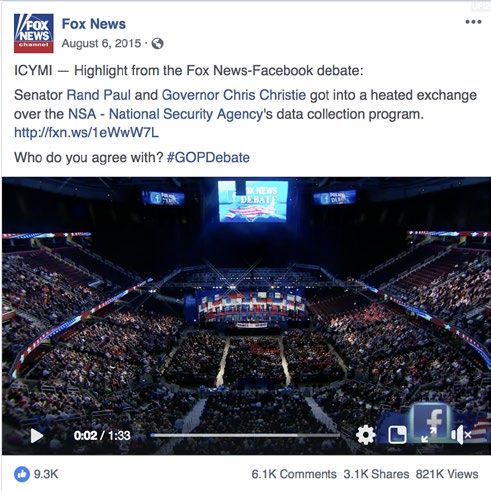Play the debate highlight video
The height and width of the screenshot is (491, 491).
pyautogui.click(x=37, y=436)
